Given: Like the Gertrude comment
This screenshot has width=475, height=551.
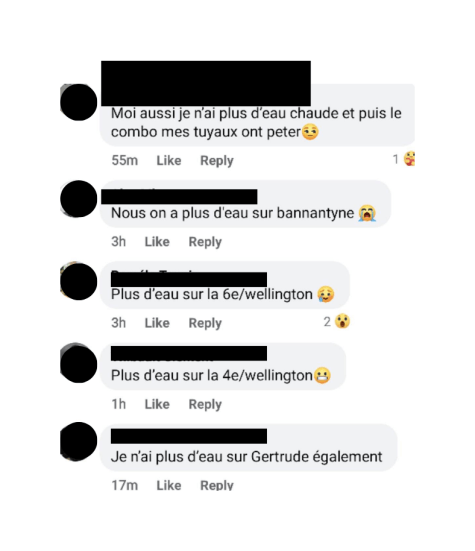Looking at the screenshot, I should pos(169,485).
